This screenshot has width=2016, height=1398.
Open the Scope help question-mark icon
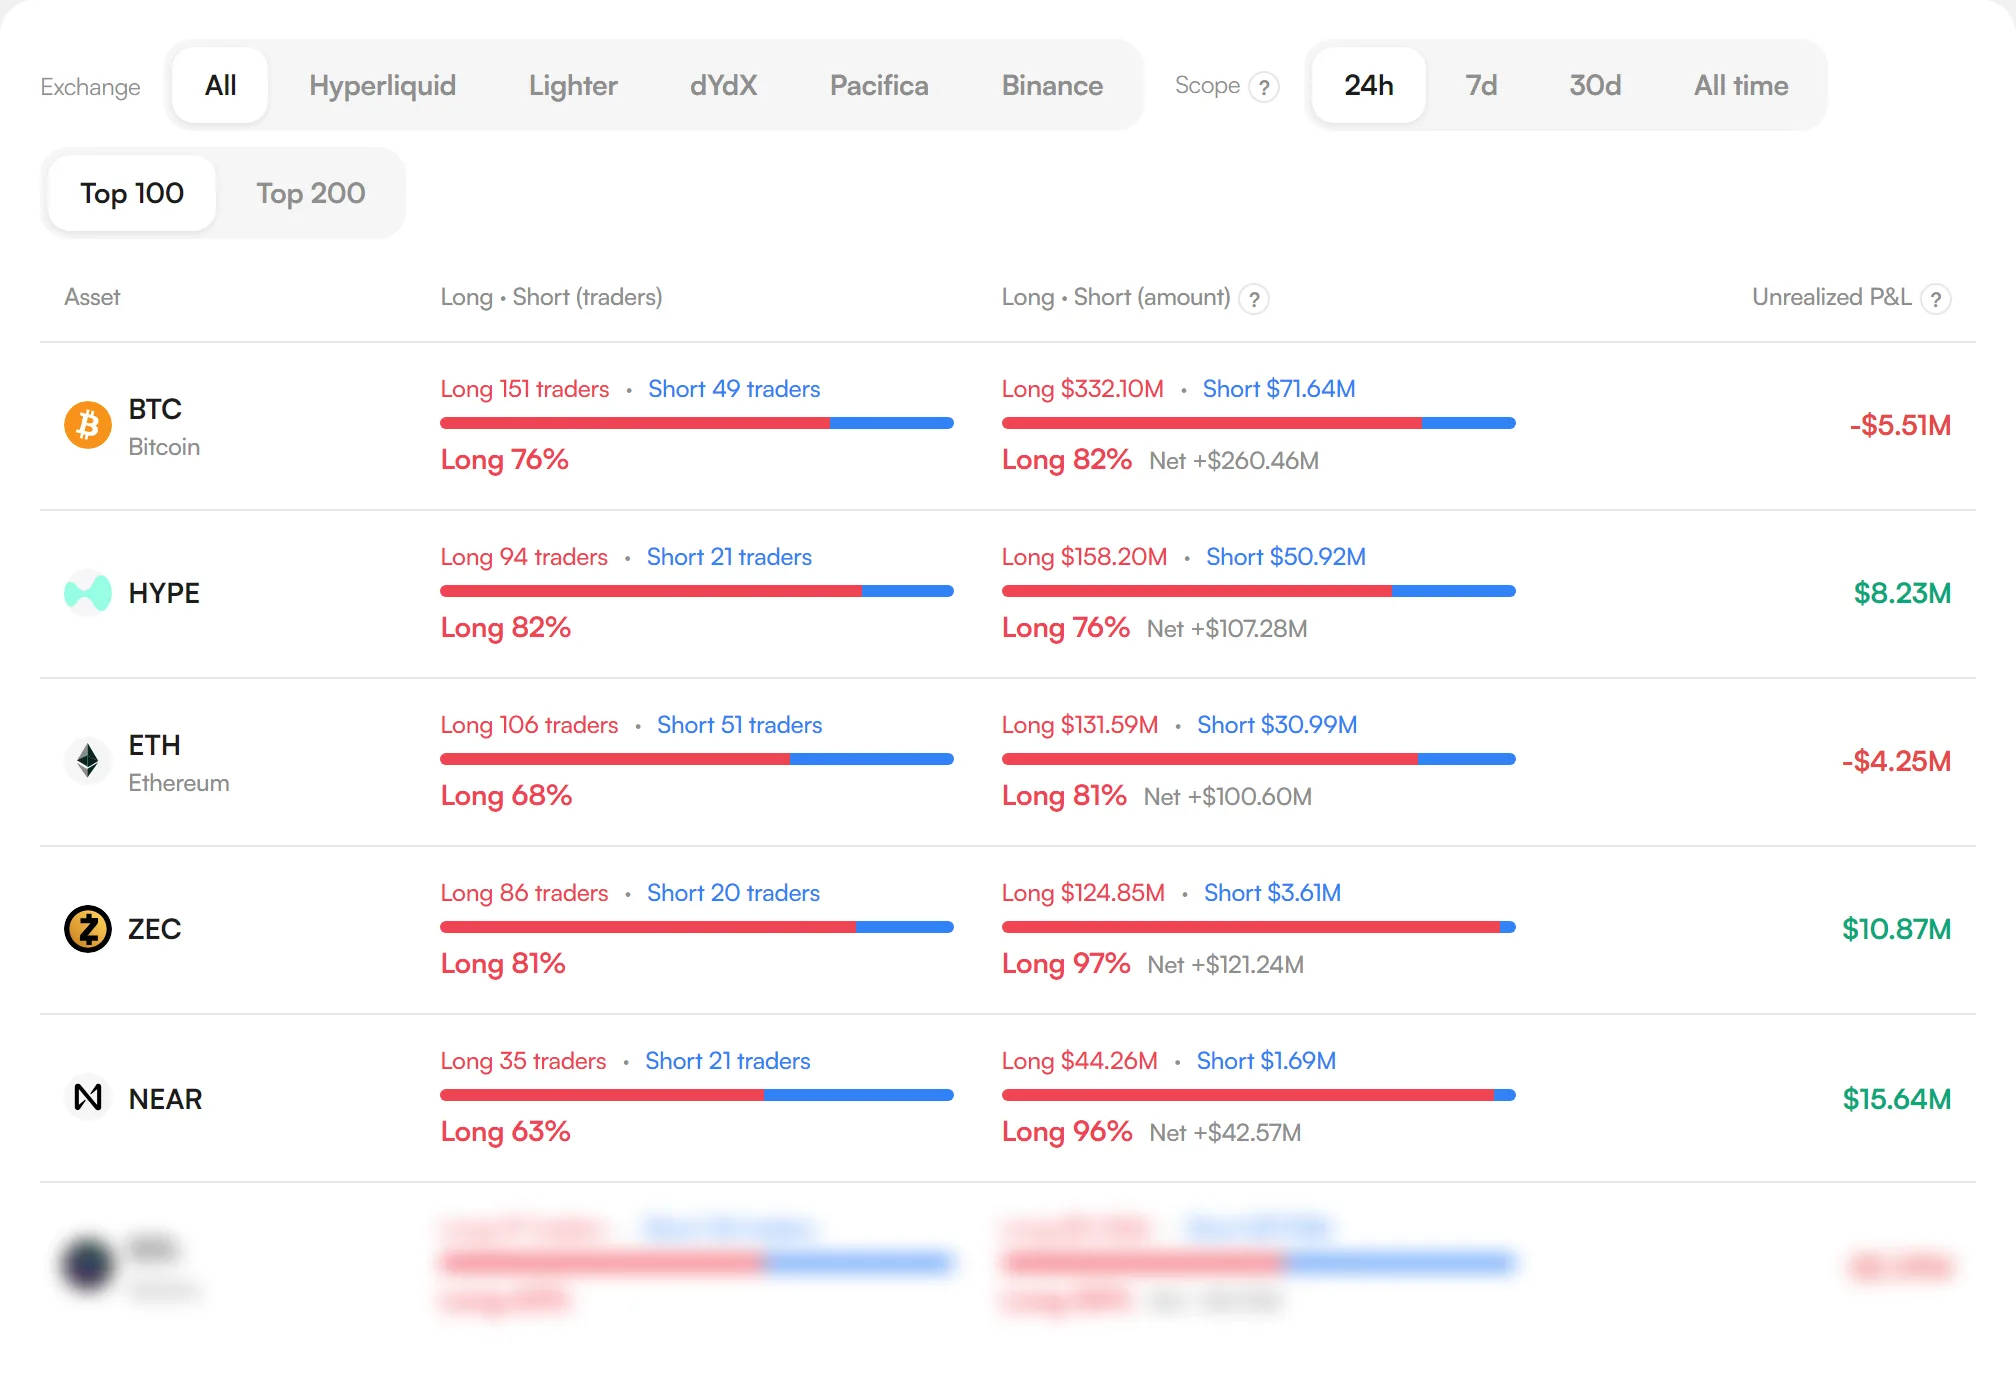click(1264, 87)
